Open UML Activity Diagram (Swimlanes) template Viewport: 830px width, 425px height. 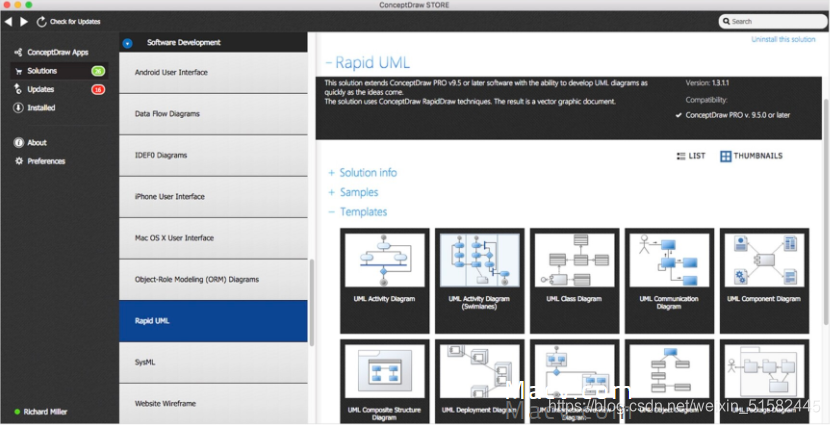click(480, 281)
